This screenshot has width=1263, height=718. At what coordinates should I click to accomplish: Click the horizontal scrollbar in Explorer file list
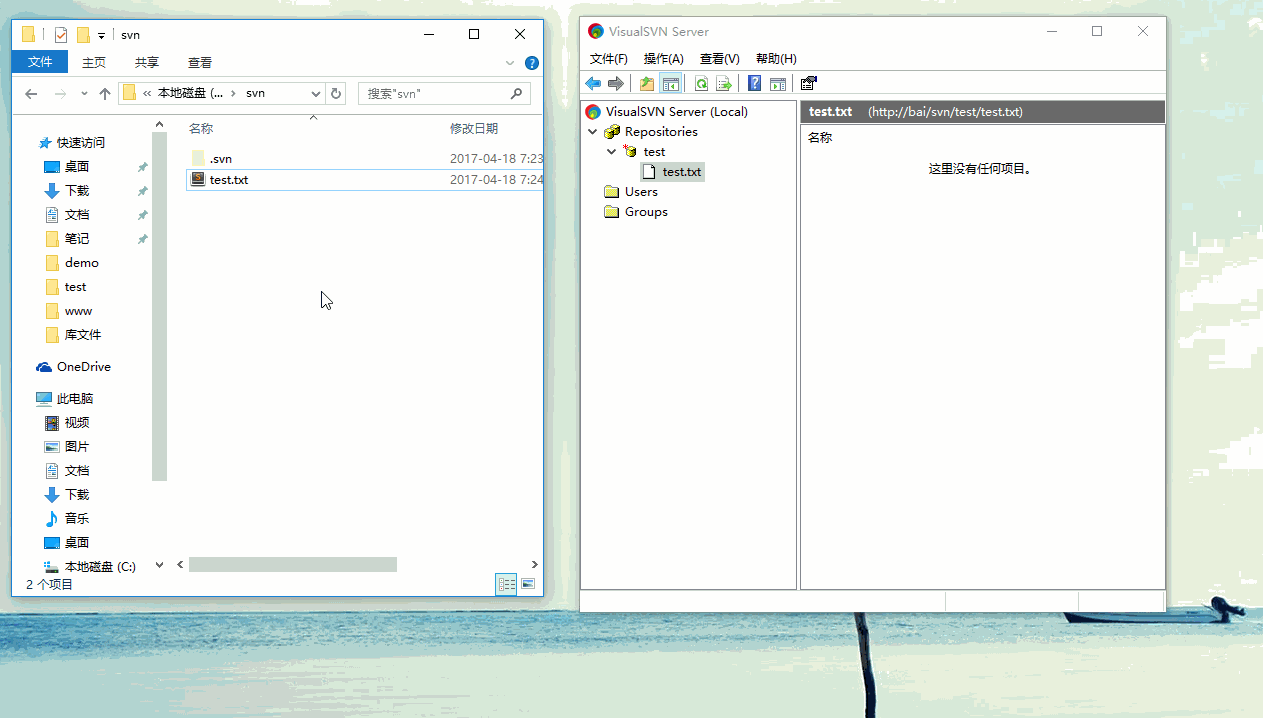coord(292,565)
